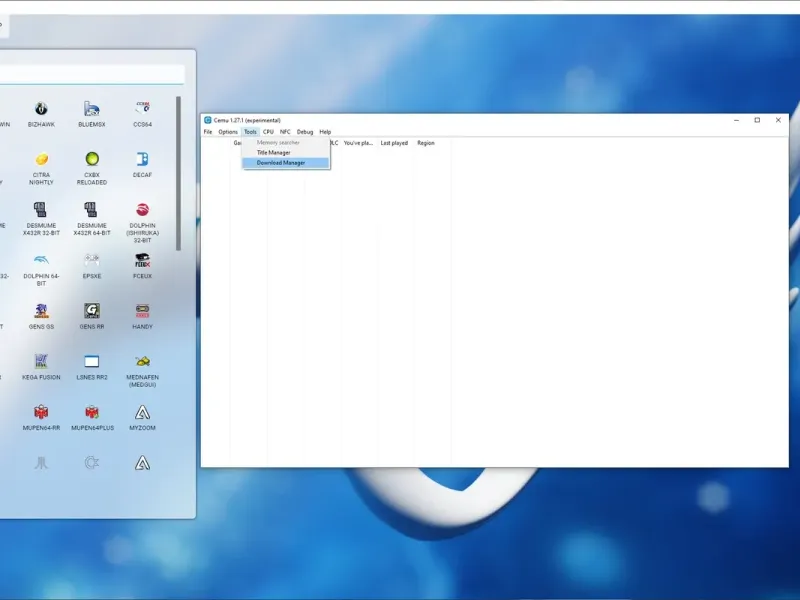The width and height of the screenshot is (800, 600).
Task: Open the Help menu in Cemu
Action: (325, 132)
